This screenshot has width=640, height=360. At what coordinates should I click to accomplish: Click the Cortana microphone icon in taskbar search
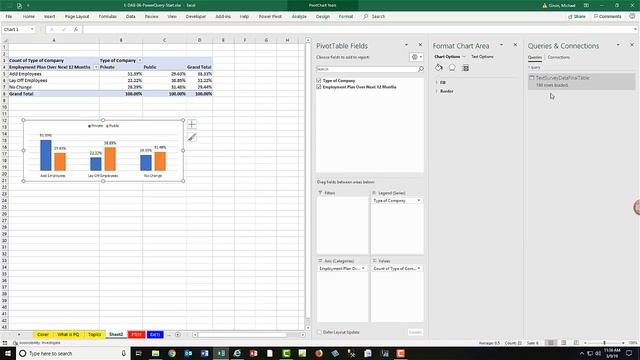(x=124, y=353)
